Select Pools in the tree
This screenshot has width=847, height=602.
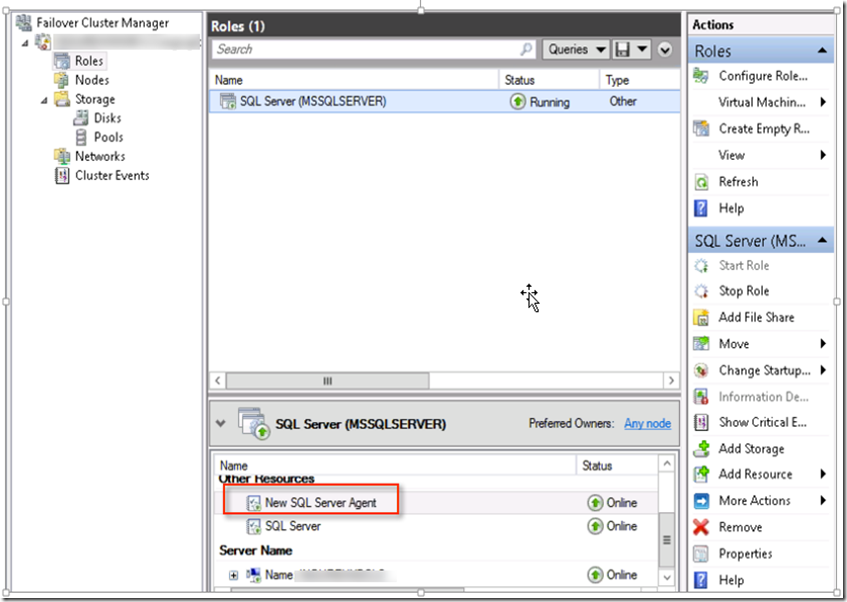click(x=109, y=137)
